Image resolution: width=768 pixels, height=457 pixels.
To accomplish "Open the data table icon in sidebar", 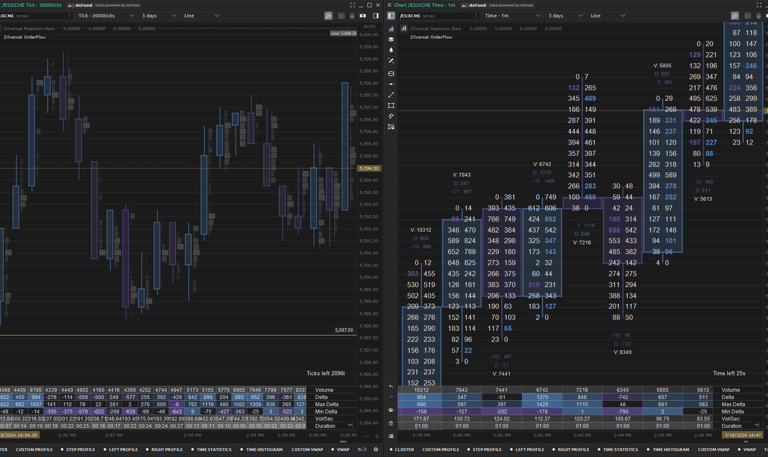I will (x=391, y=127).
